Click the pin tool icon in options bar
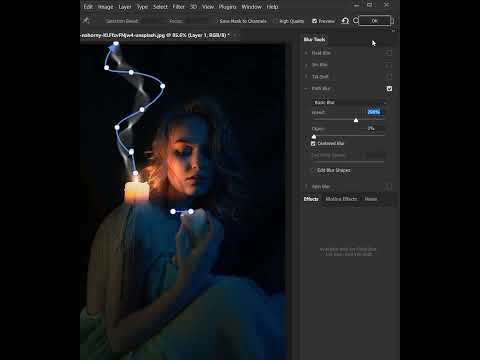This screenshot has width=480, height=360. 86,21
